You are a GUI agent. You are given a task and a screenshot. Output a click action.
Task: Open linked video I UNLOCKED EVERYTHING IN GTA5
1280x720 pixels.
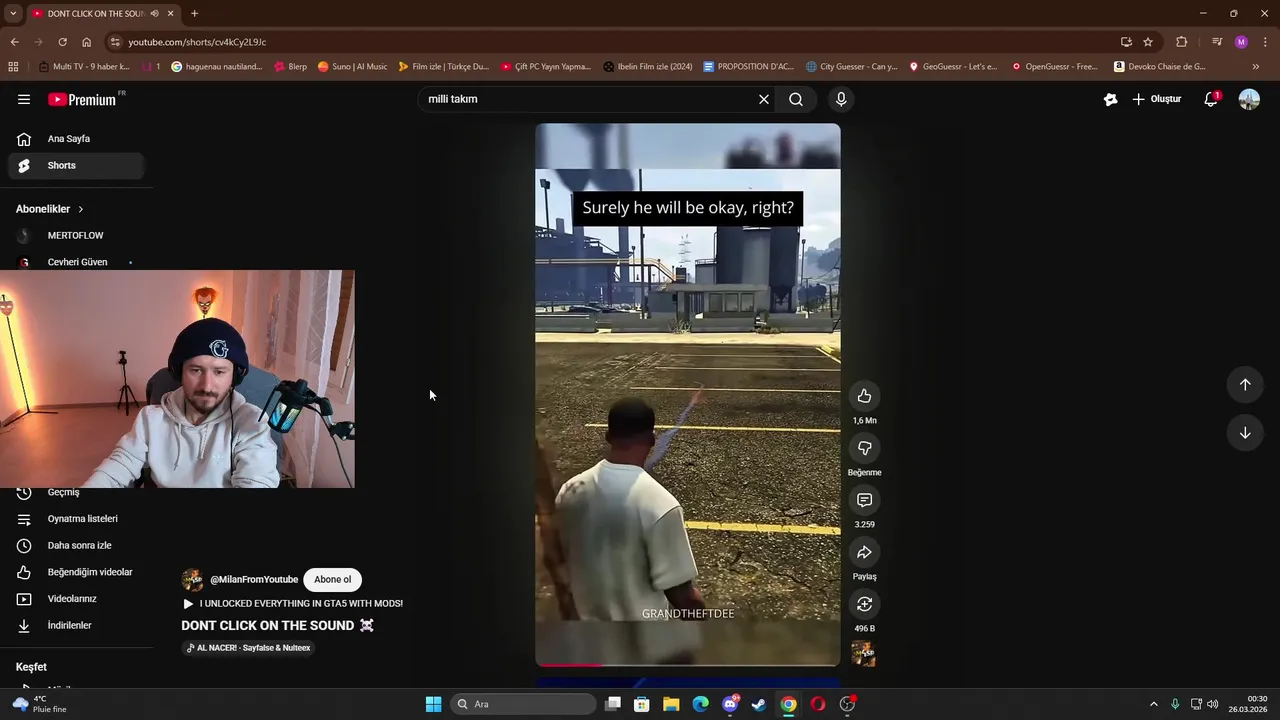tap(293, 604)
